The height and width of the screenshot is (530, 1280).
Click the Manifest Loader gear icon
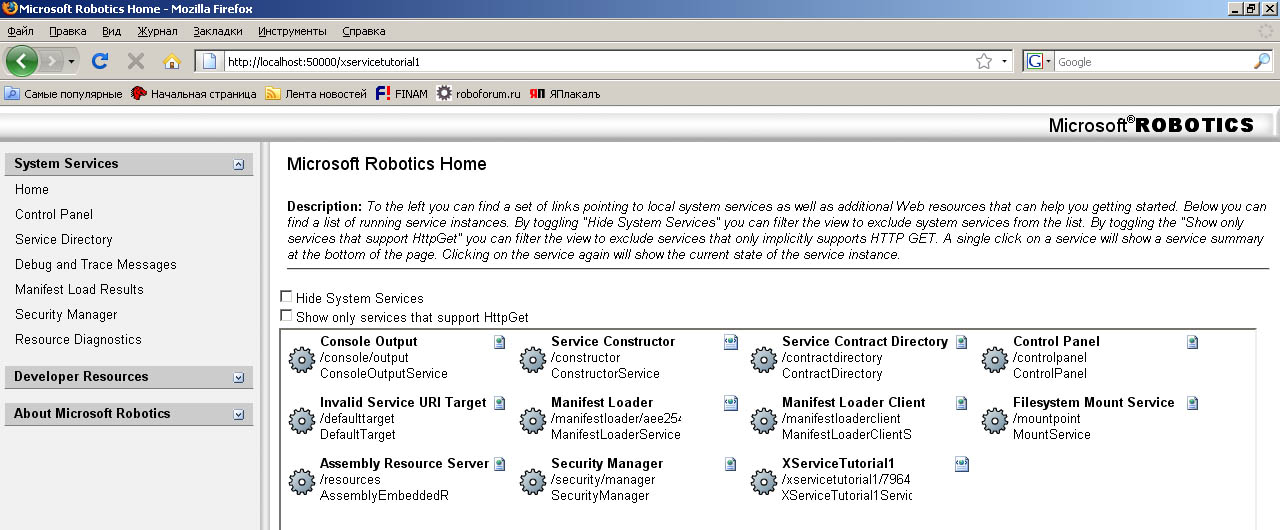point(533,420)
